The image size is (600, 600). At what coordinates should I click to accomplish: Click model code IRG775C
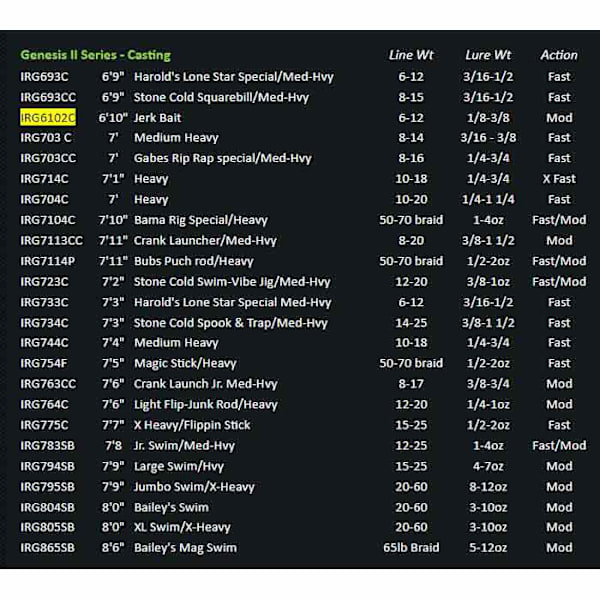tap(44, 425)
